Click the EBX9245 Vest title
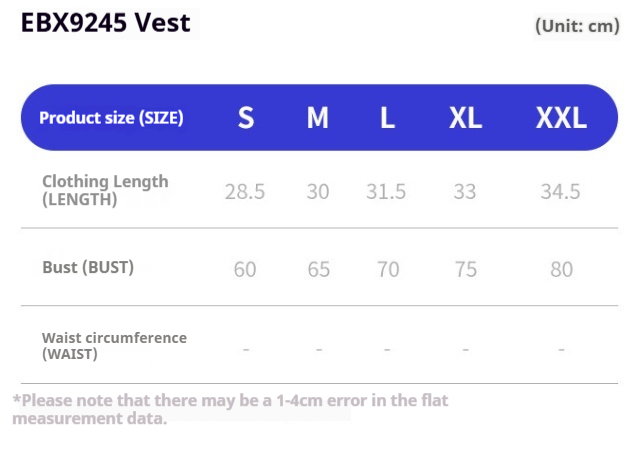Screen dimensions: 633x462 105,22
